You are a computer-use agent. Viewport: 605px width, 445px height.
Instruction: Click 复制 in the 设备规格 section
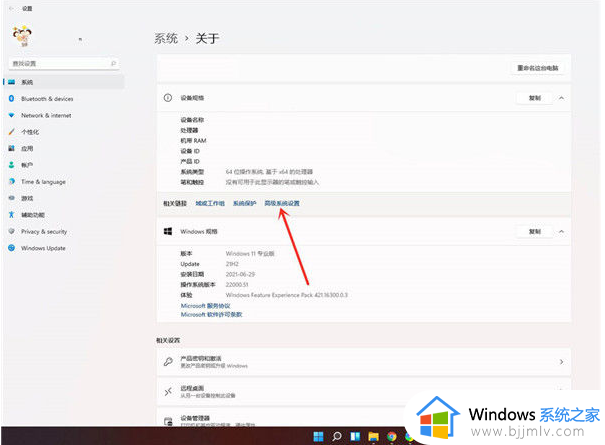[534, 98]
